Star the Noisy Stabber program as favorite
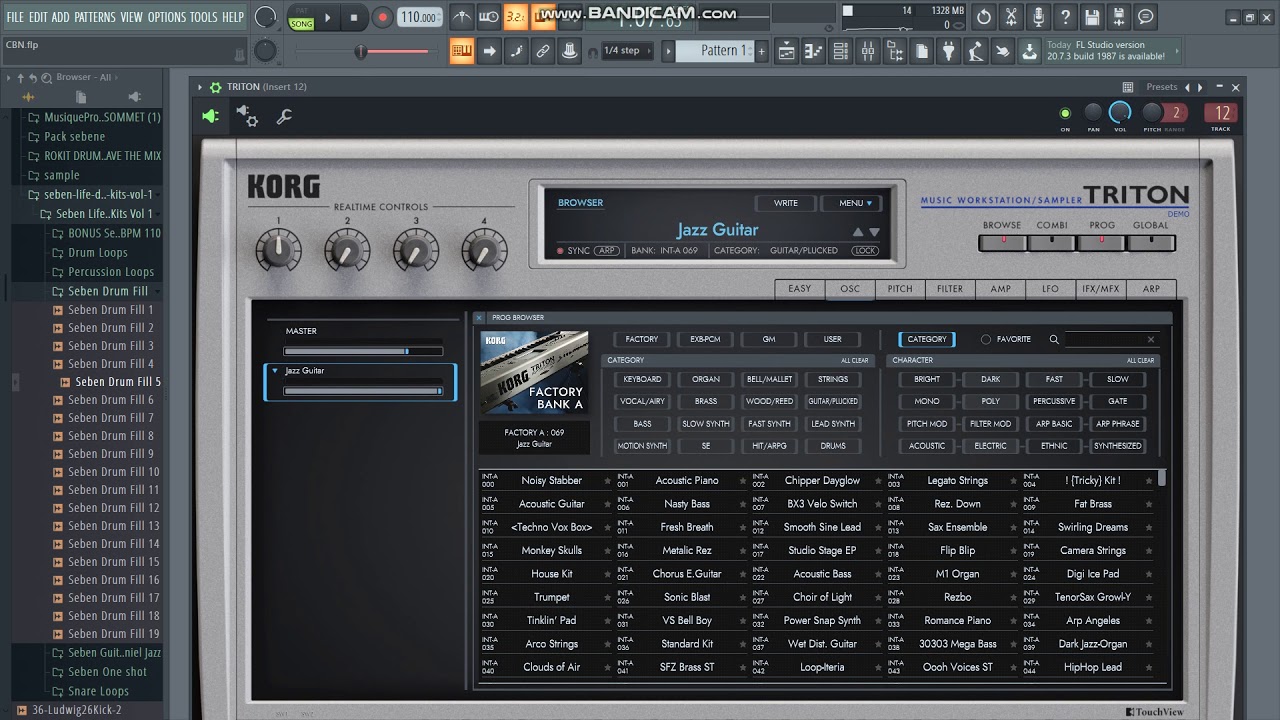This screenshot has width=1280, height=720. (607, 481)
